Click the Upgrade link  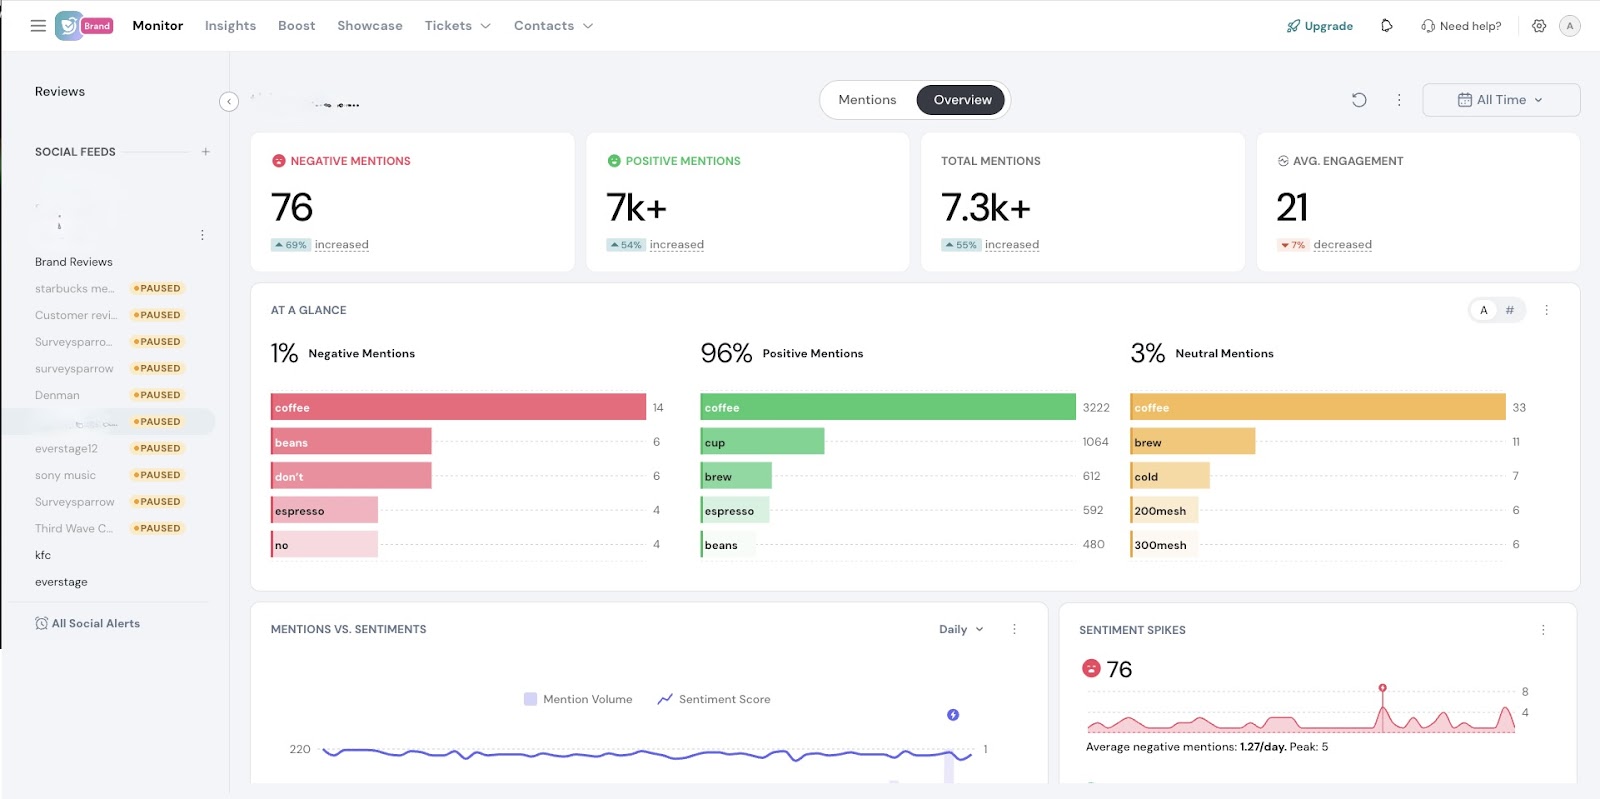pyautogui.click(x=1320, y=26)
